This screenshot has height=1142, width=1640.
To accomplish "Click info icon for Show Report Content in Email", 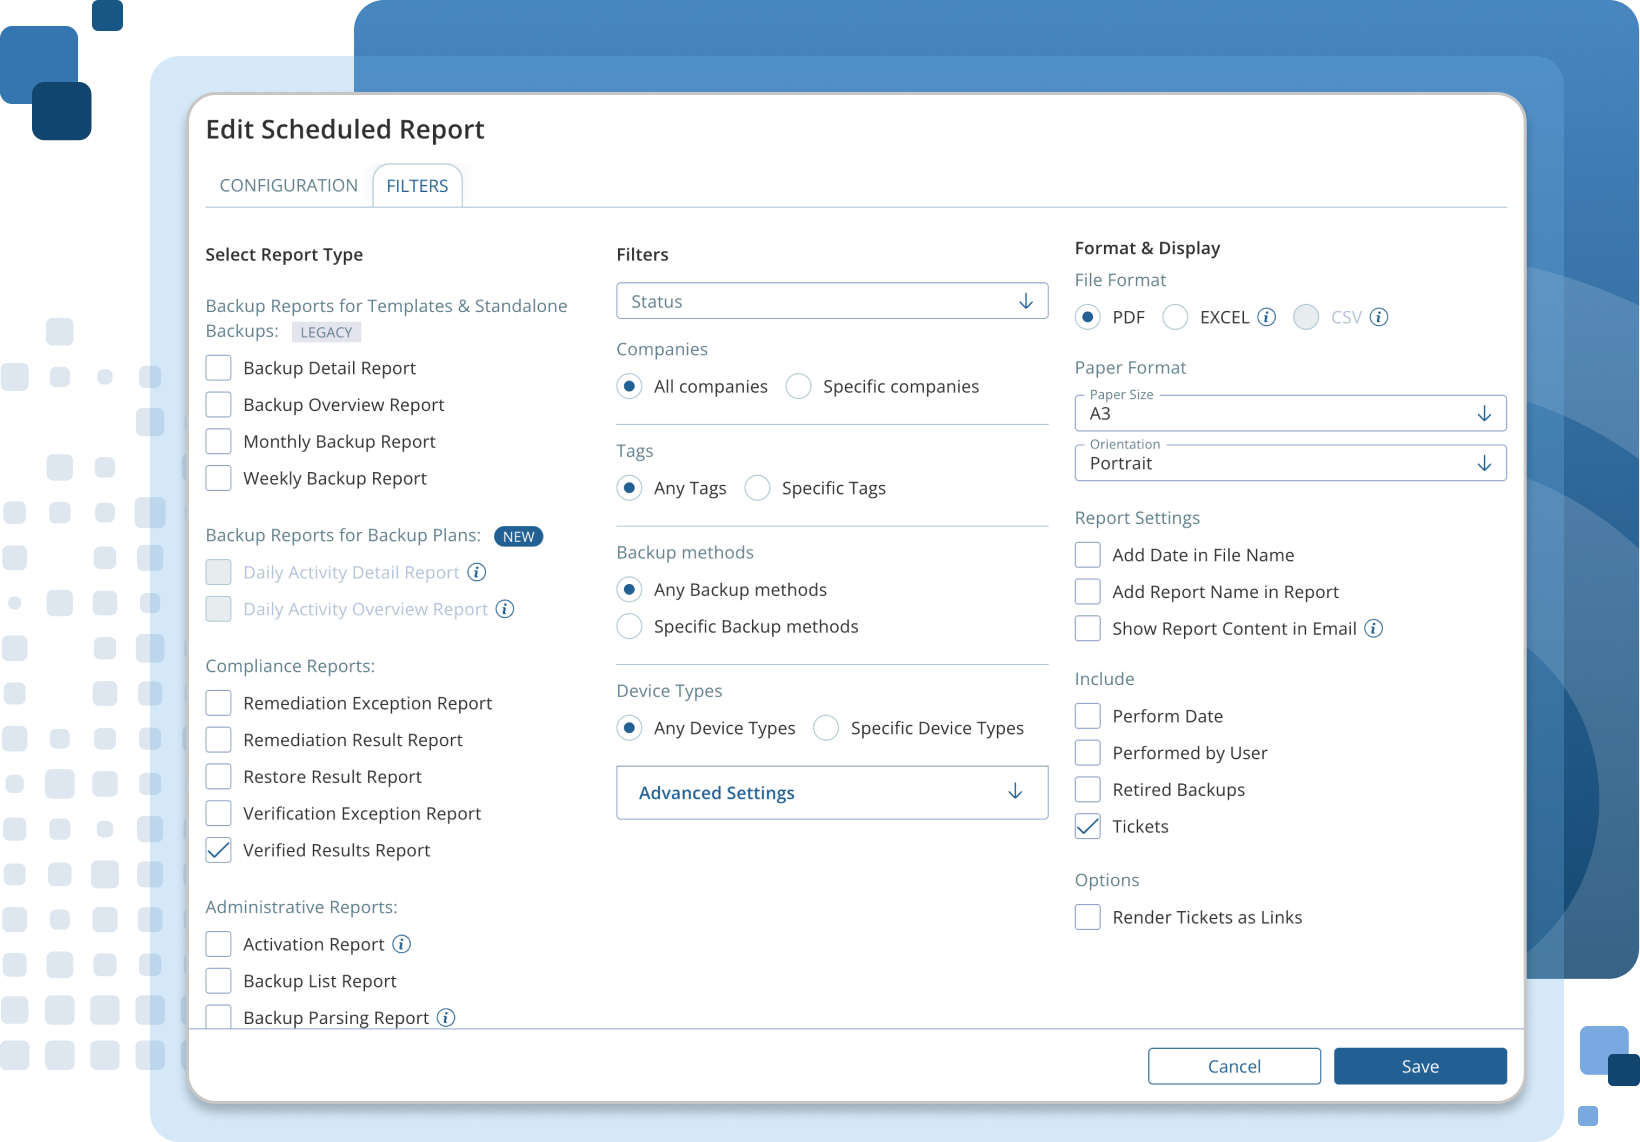I will [x=1374, y=628].
